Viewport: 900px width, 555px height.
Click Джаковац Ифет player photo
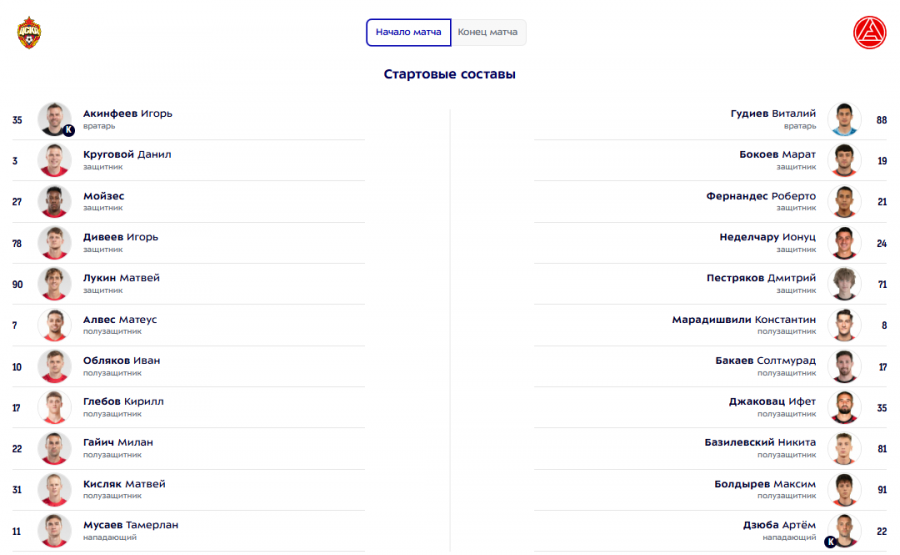click(846, 407)
